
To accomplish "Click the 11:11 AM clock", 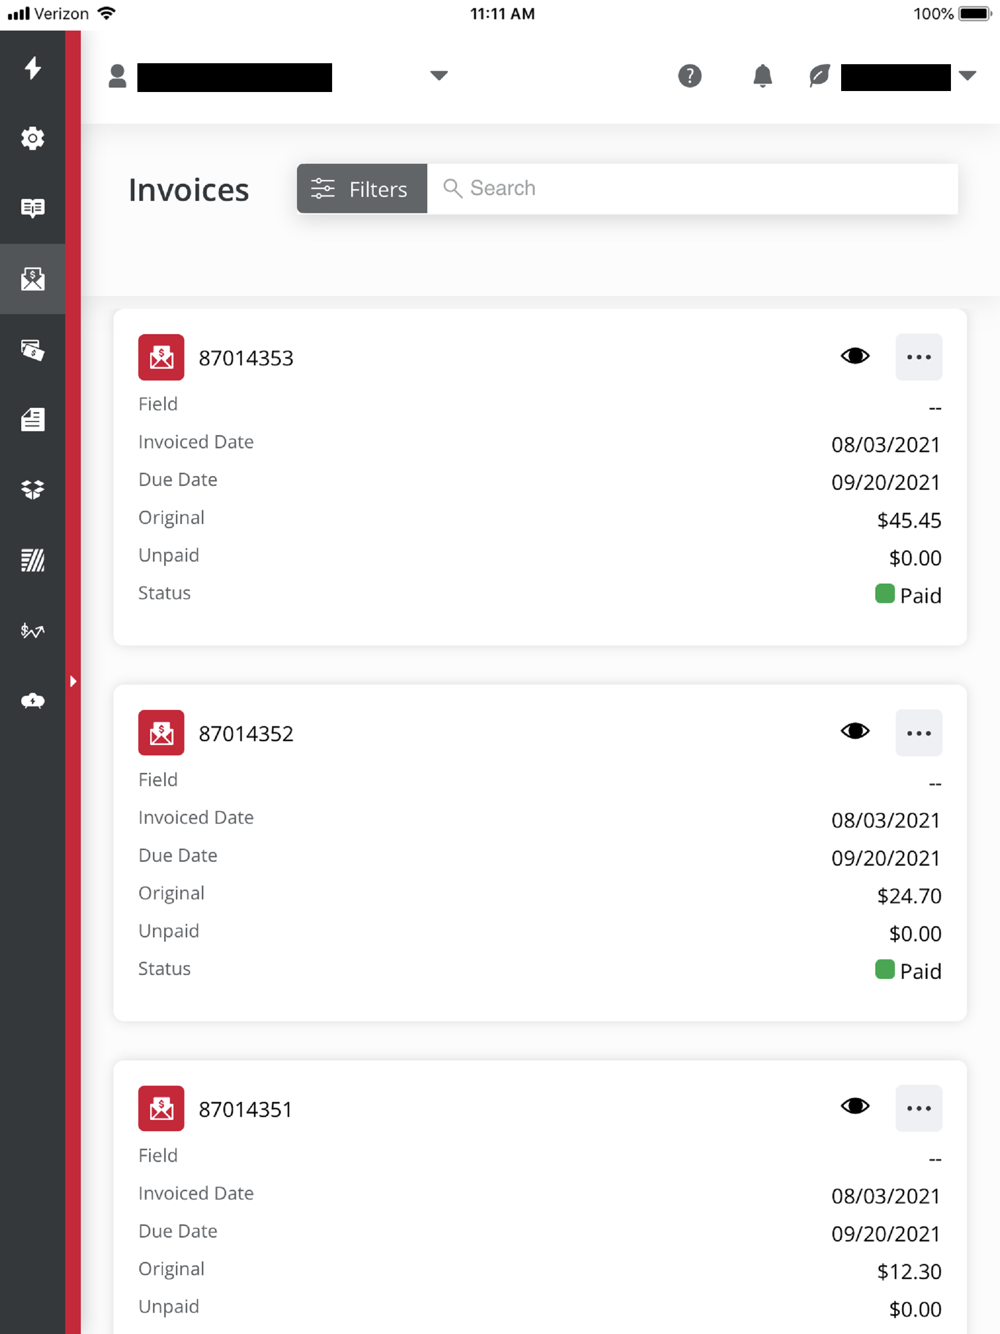I will [x=502, y=14].
